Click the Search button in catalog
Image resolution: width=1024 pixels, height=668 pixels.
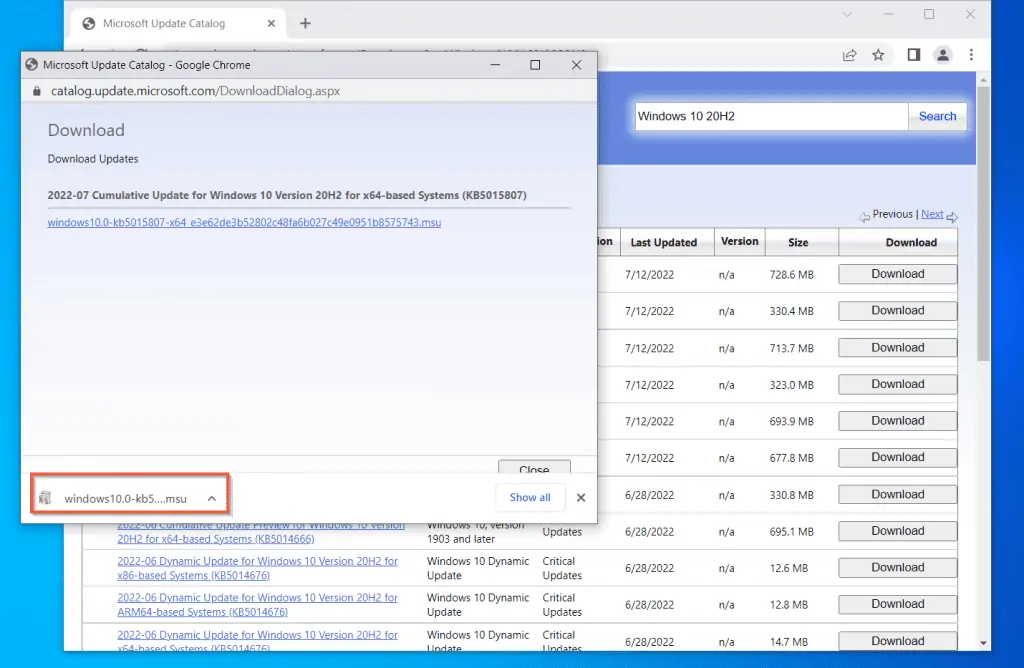(937, 116)
